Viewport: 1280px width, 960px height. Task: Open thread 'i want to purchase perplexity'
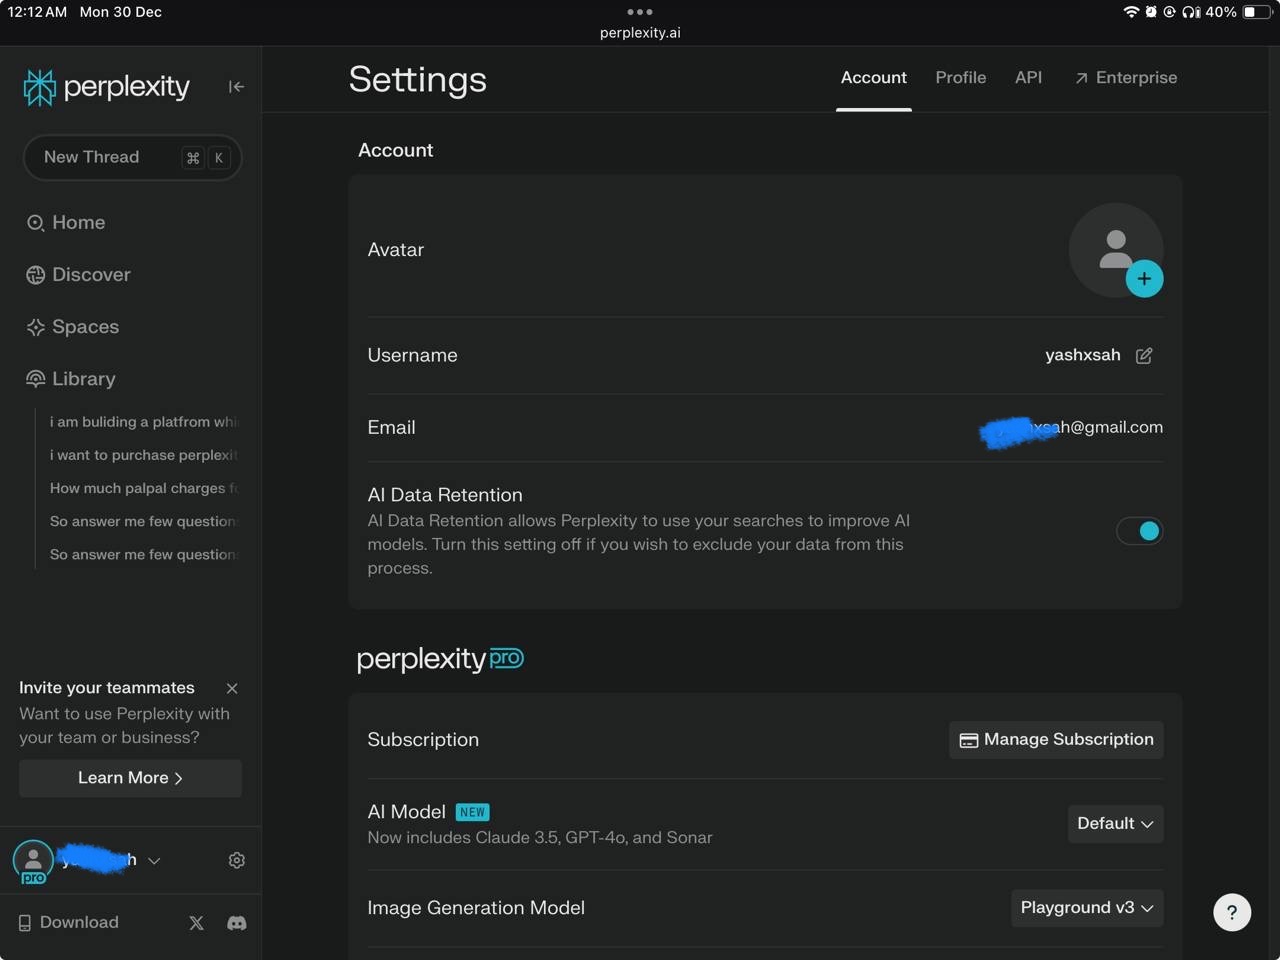(x=144, y=455)
